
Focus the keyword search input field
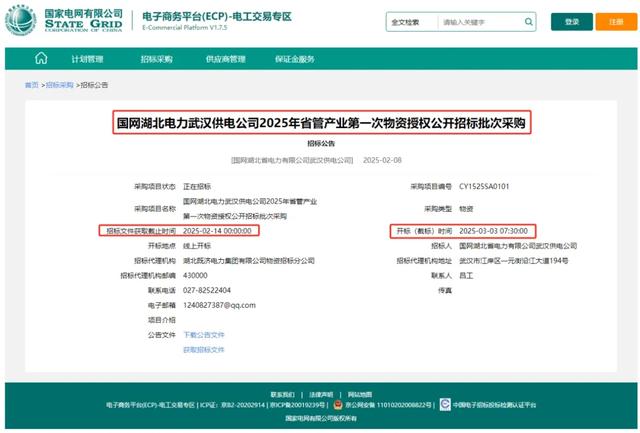coord(480,22)
